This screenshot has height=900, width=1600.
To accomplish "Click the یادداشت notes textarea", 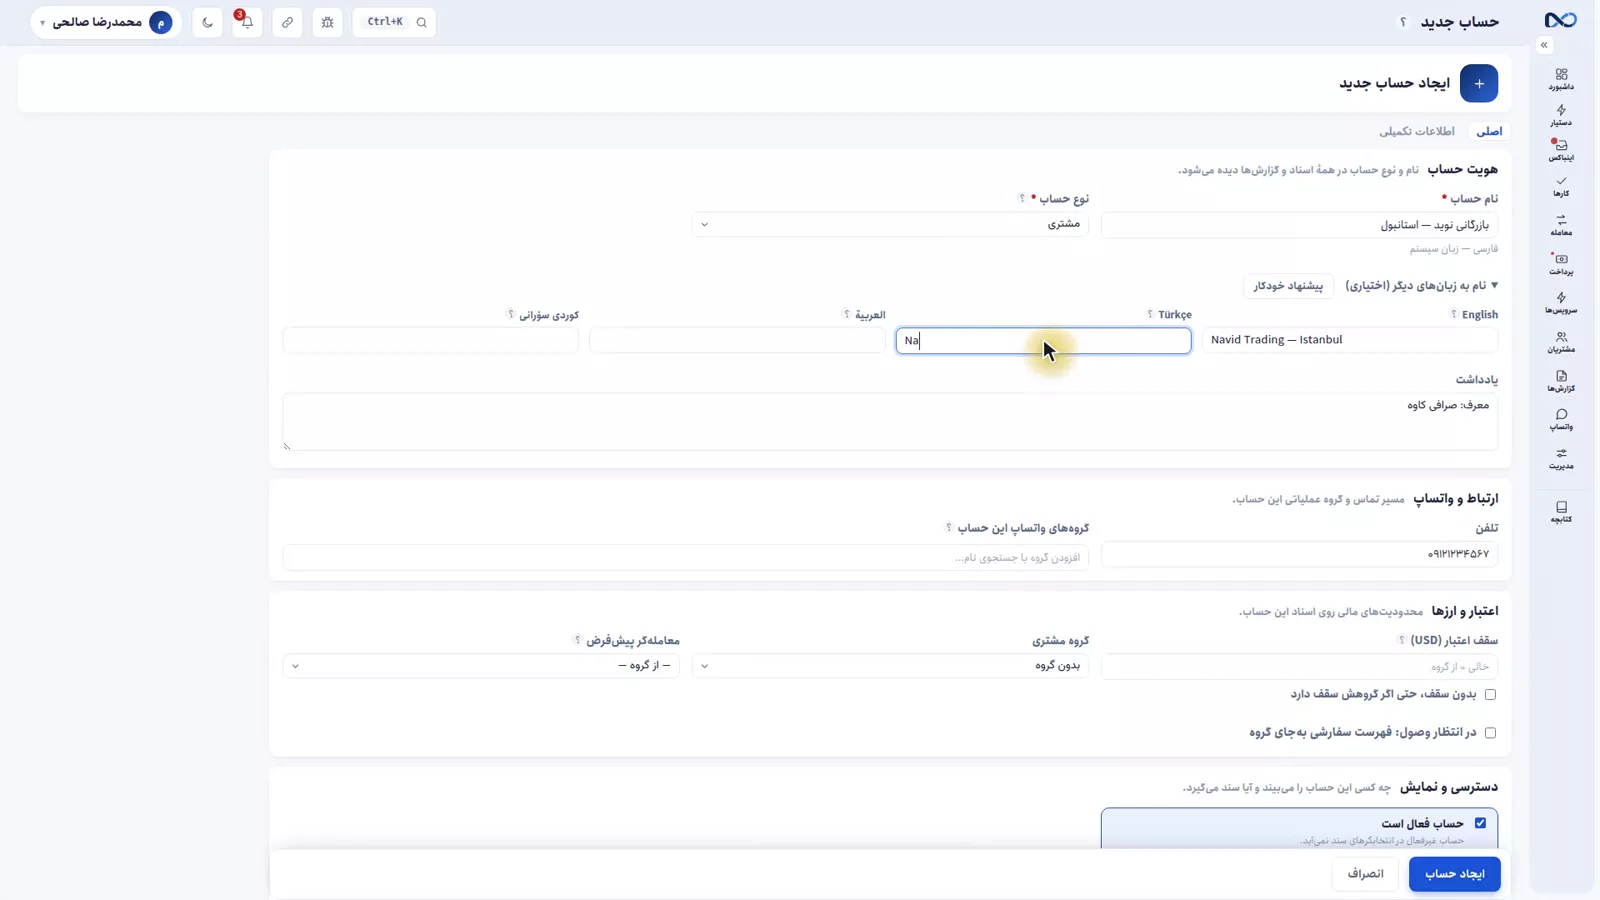I will (890, 421).
